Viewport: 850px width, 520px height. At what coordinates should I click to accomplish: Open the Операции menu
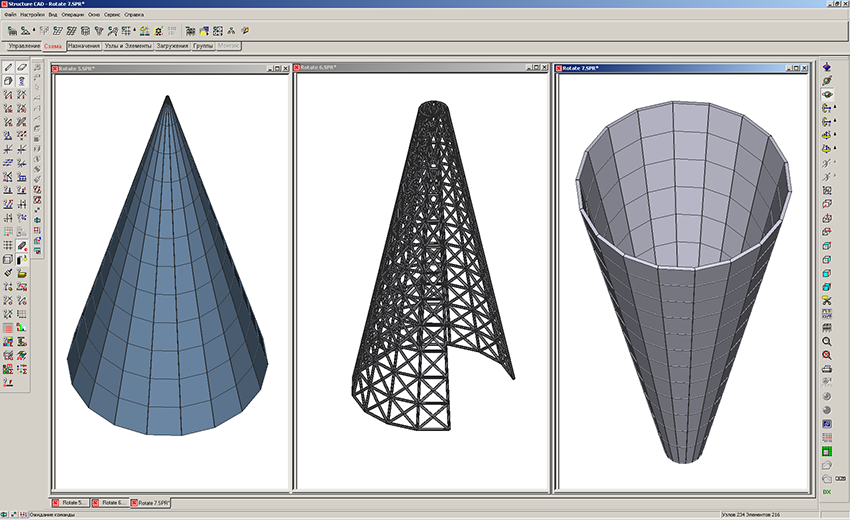[x=73, y=16]
